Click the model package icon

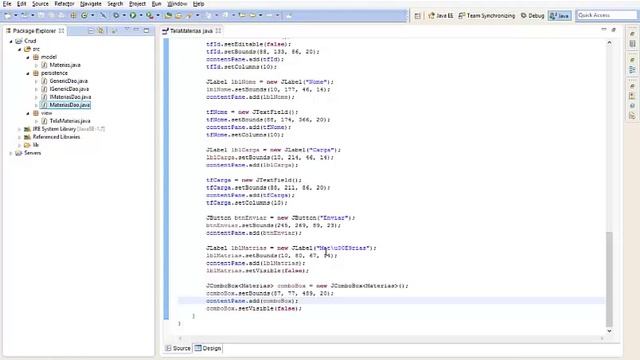coord(36,57)
